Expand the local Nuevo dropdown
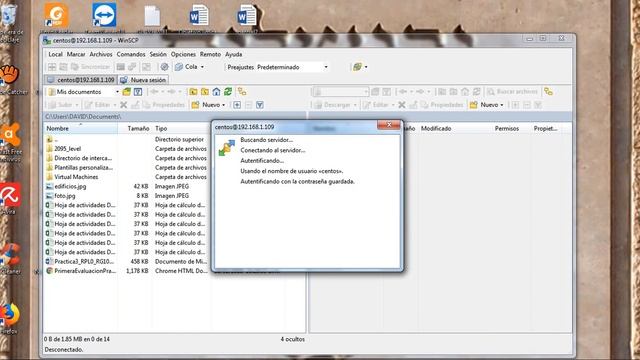This screenshot has width=640, height=360. (x=223, y=105)
